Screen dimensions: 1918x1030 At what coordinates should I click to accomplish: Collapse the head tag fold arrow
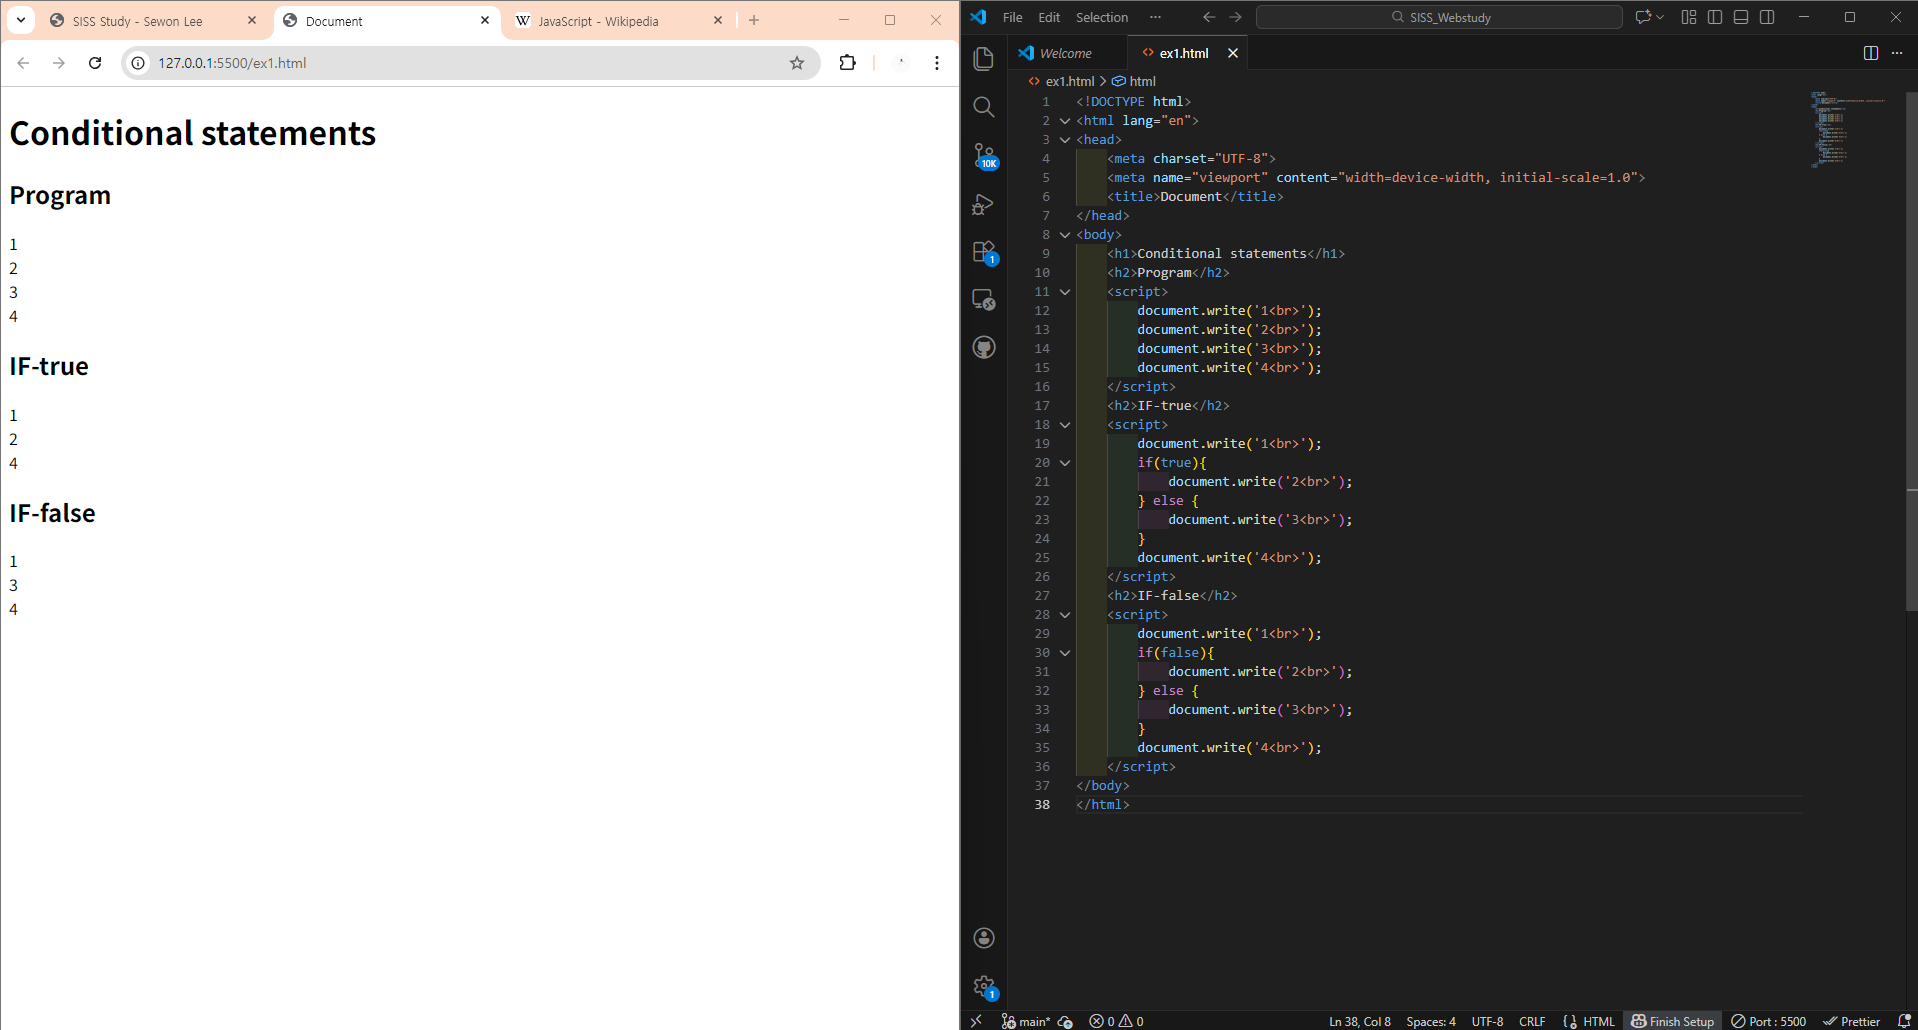coord(1065,140)
